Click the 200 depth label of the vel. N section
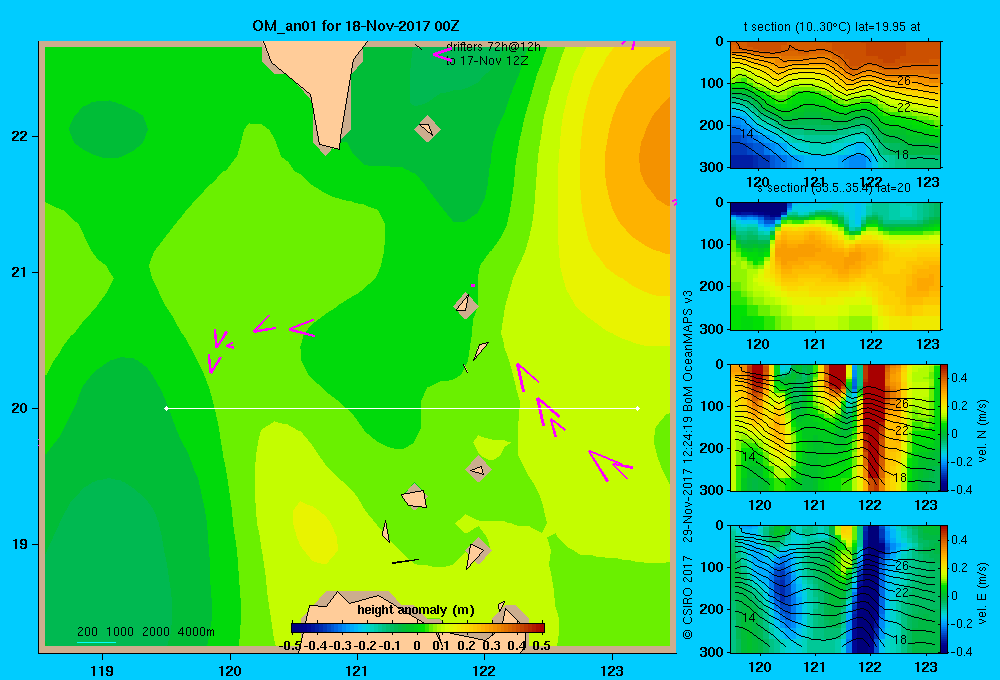The width and height of the screenshot is (1000, 680). 712,448
